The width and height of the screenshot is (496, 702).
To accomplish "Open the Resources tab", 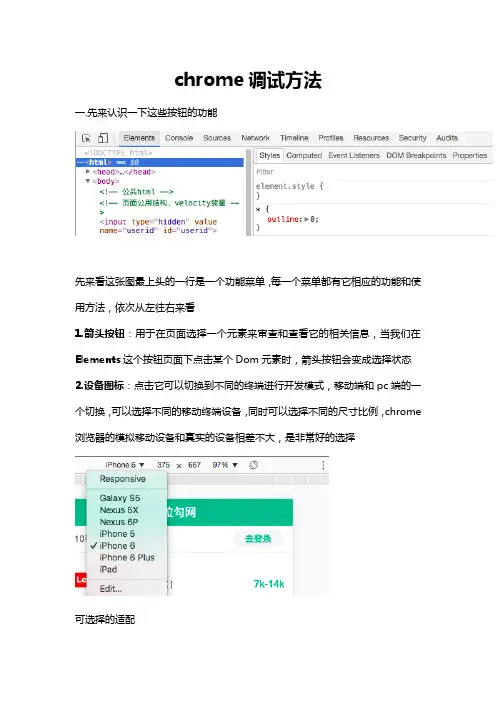I will [x=371, y=138].
